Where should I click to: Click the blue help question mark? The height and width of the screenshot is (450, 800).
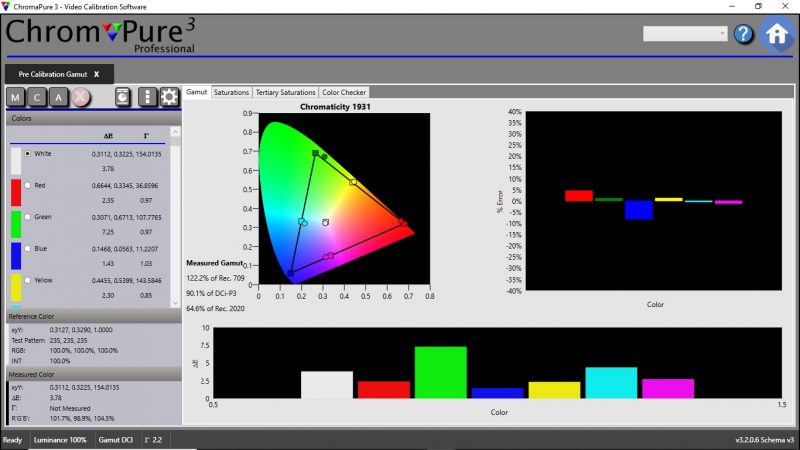coord(743,34)
